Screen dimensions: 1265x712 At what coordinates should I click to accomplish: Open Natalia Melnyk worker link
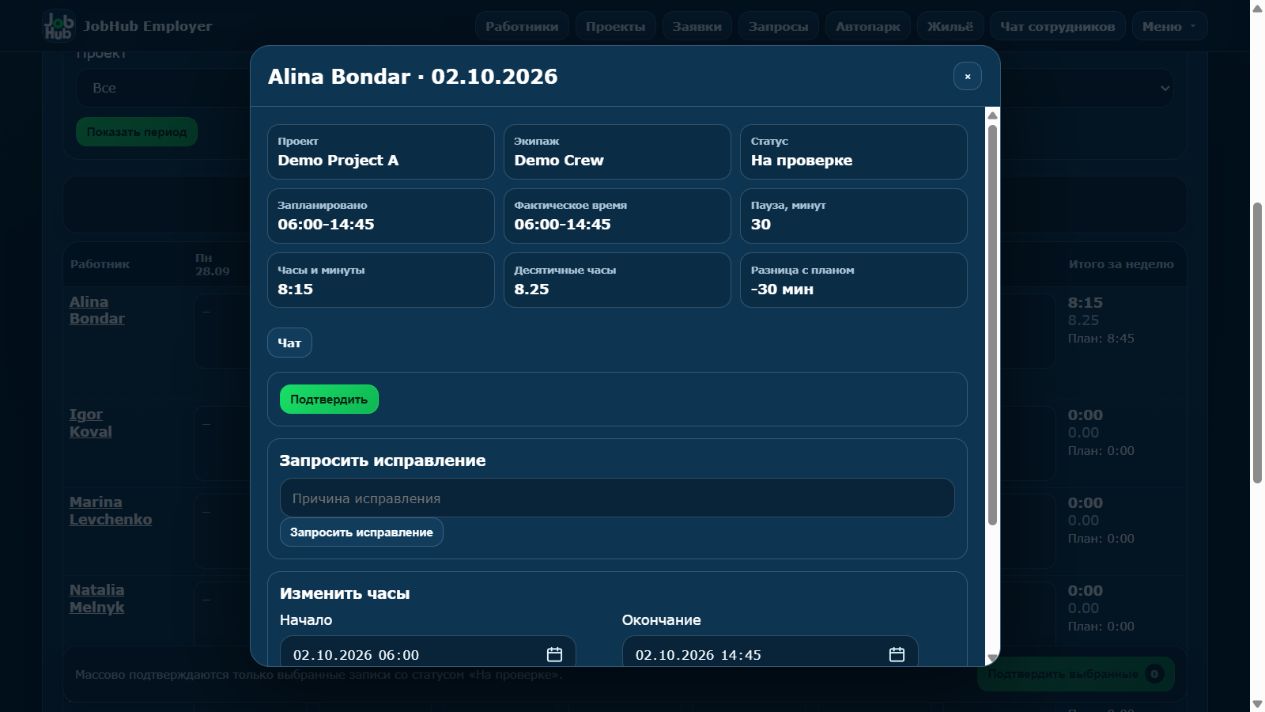click(x=97, y=599)
